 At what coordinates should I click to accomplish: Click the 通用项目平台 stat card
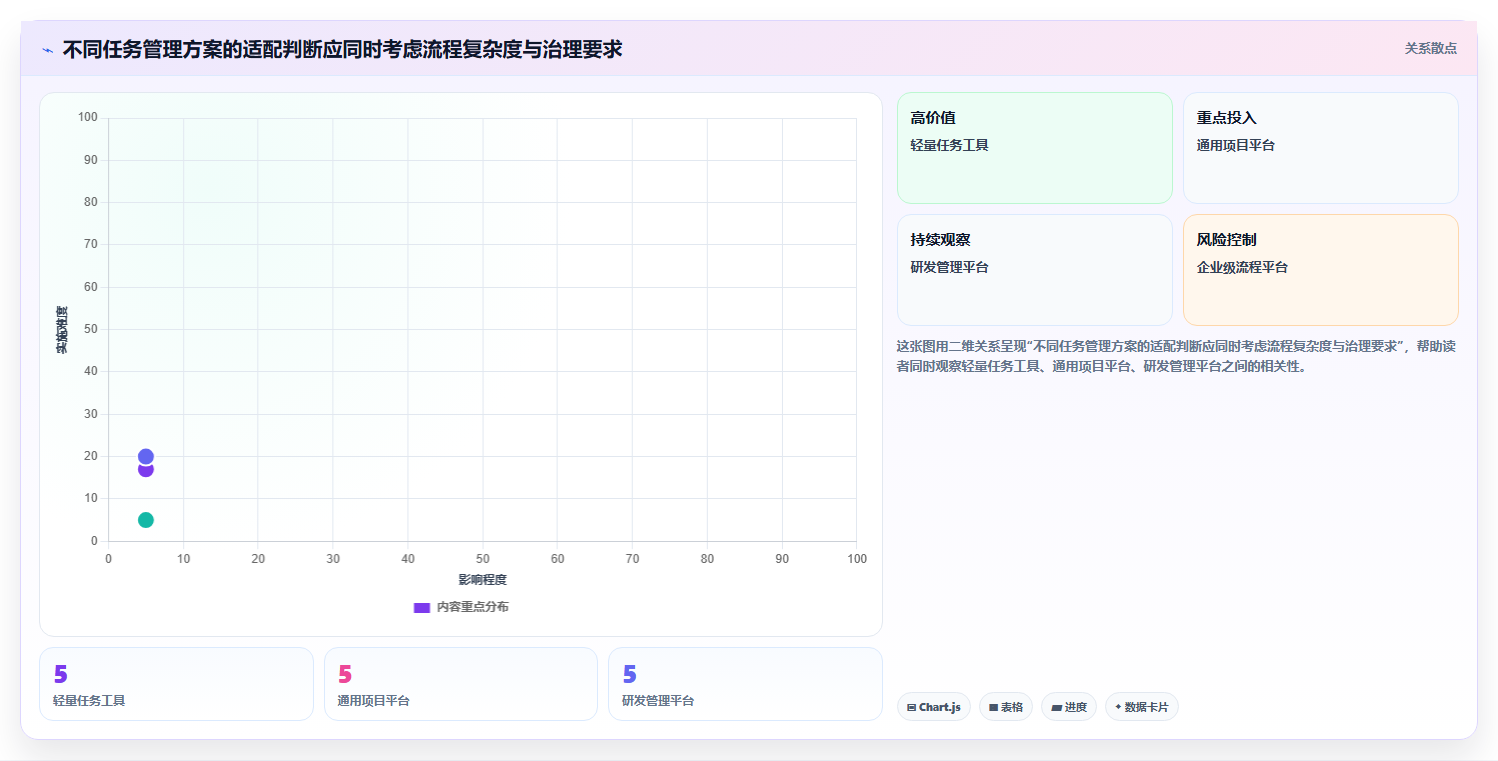pyautogui.click(x=461, y=684)
